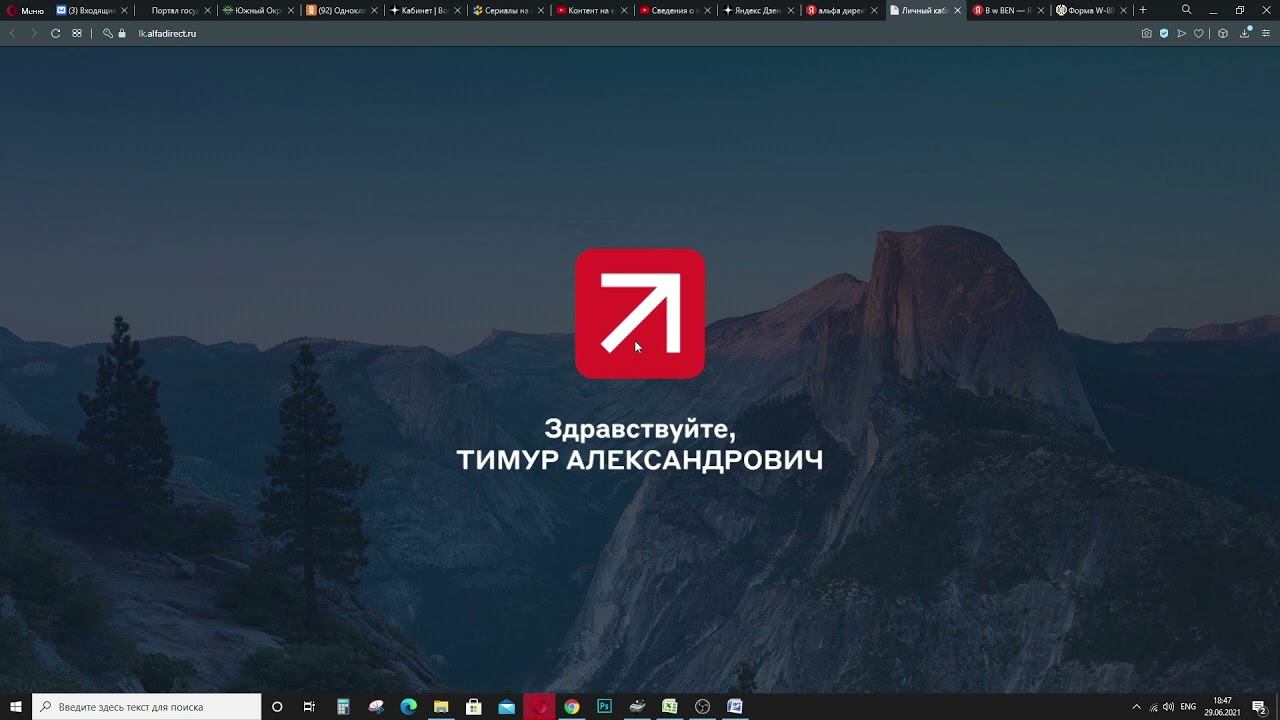Open the Кабинет tab
Viewport: 1280px width, 720px height.
point(425,10)
